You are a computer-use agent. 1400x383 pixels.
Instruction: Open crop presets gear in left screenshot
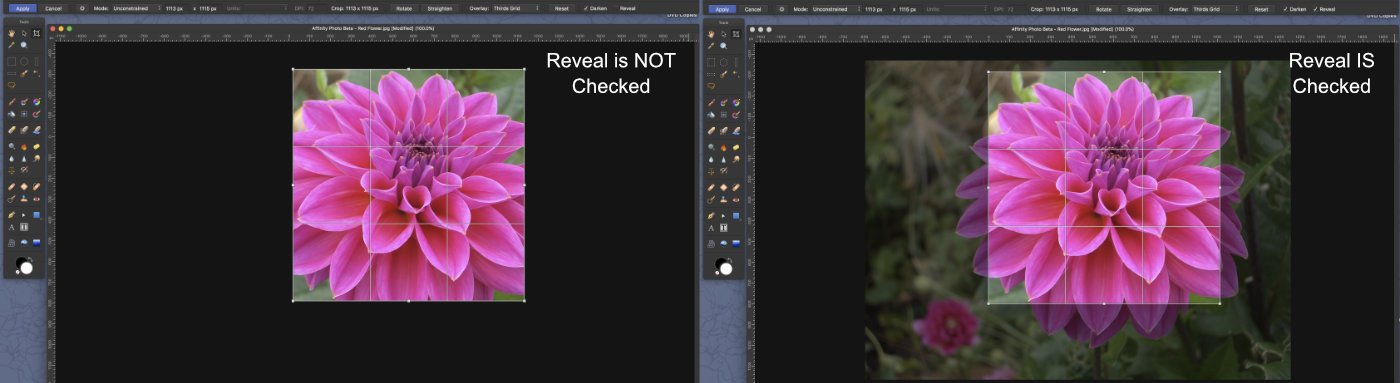point(82,8)
